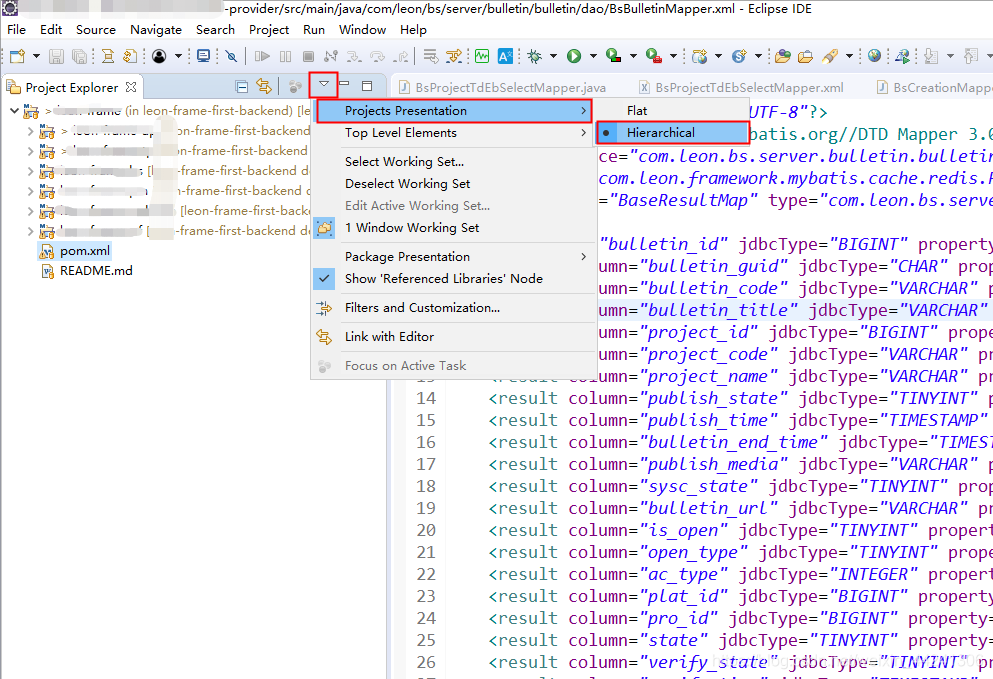Open the user profile dropdown arrow
993x679 pixels.
178,56
